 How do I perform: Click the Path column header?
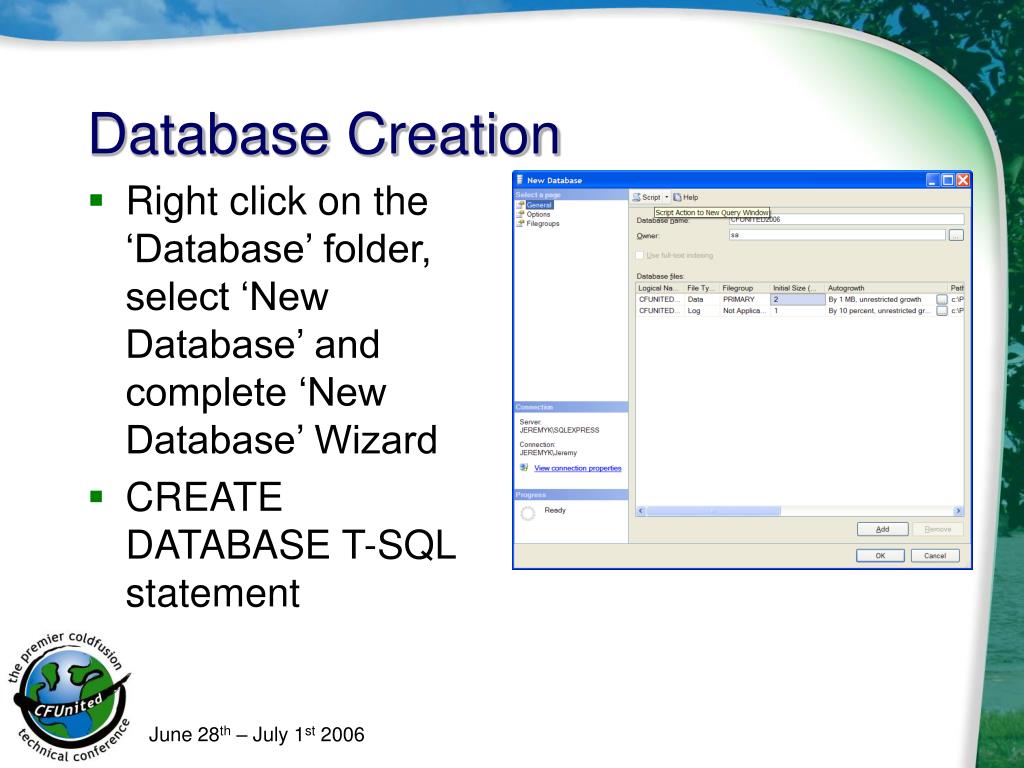tap(956, 288)
